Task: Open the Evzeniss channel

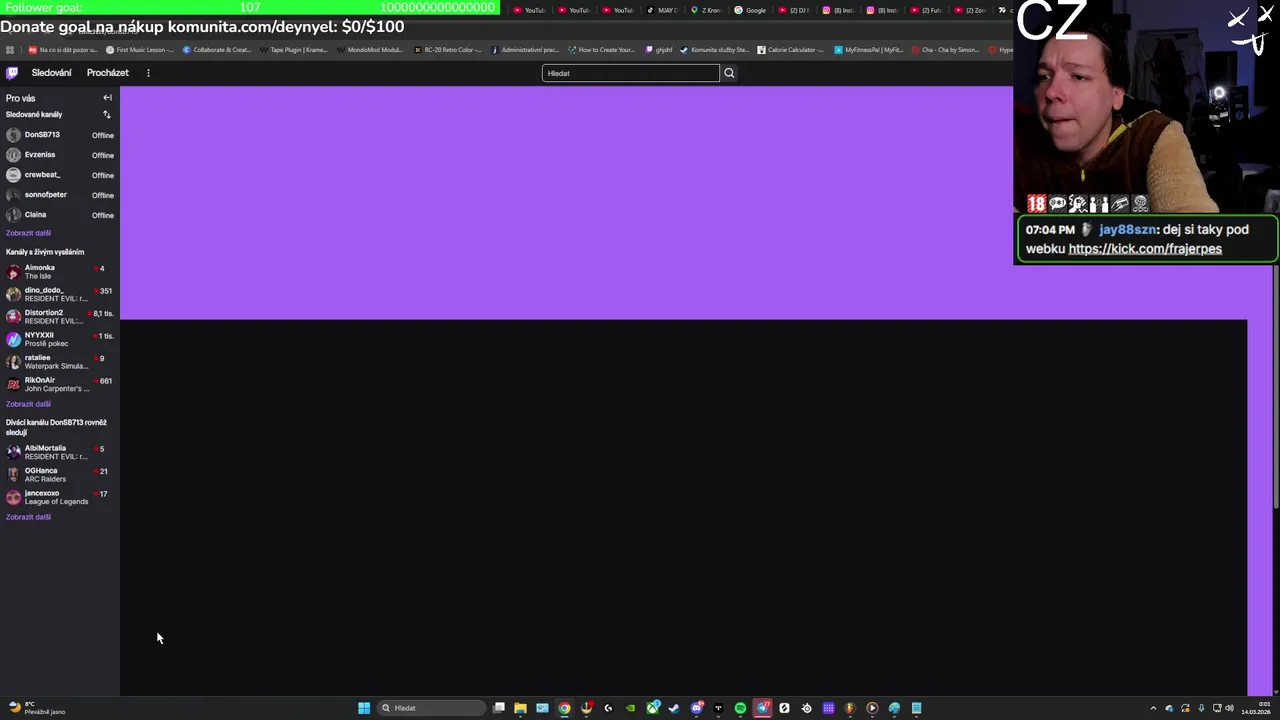Action: pyautogui.click(x=60, y=155)
